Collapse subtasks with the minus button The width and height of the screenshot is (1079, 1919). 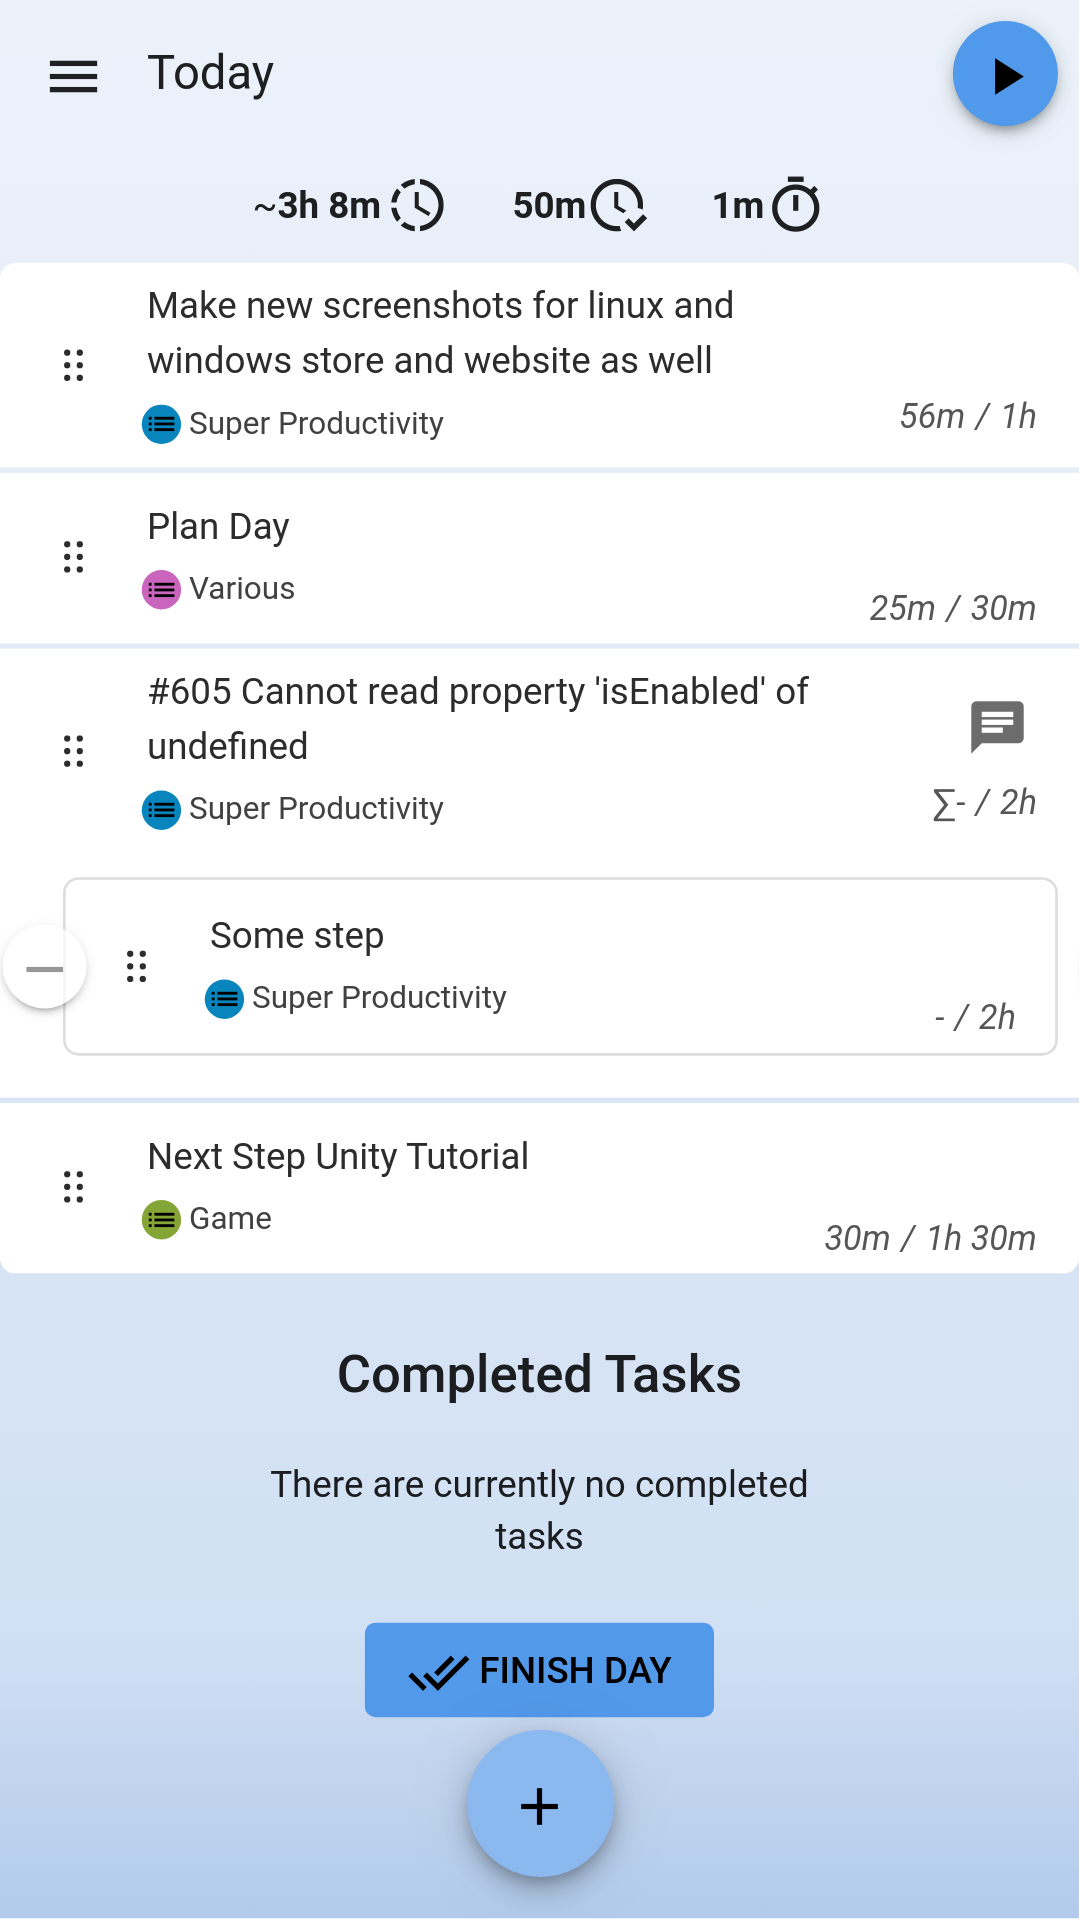(x=45, y=968)
